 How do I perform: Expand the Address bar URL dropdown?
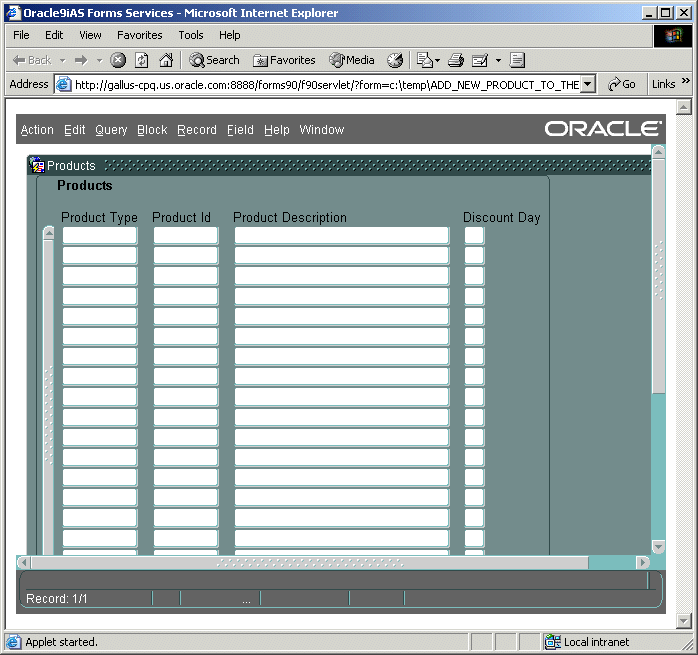pos(588,85)
